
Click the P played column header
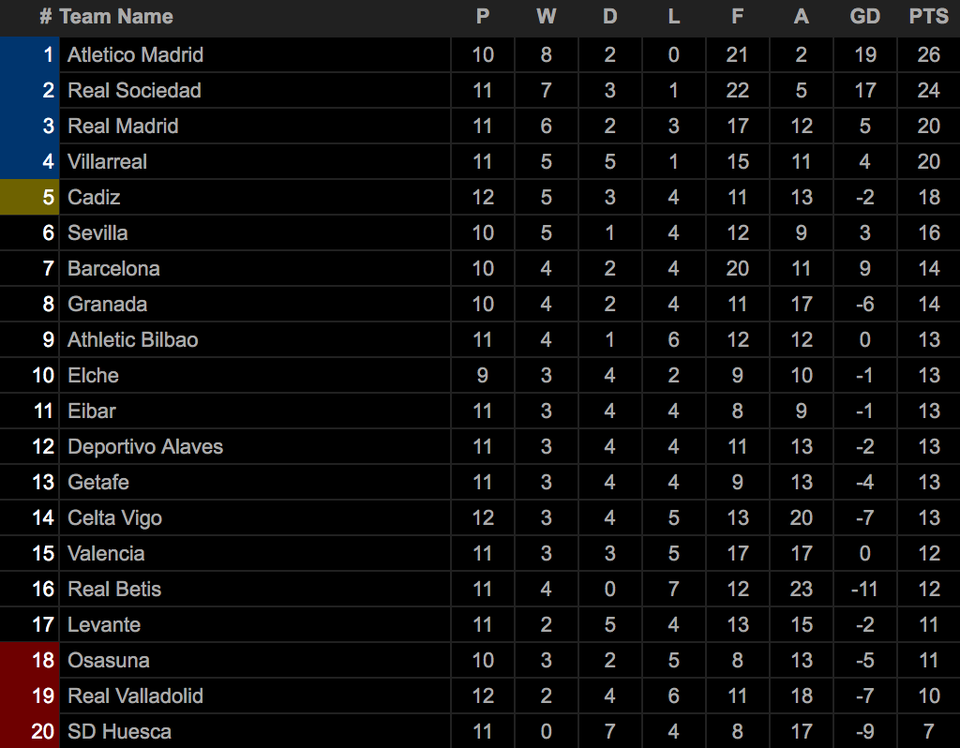pos(482,17)
